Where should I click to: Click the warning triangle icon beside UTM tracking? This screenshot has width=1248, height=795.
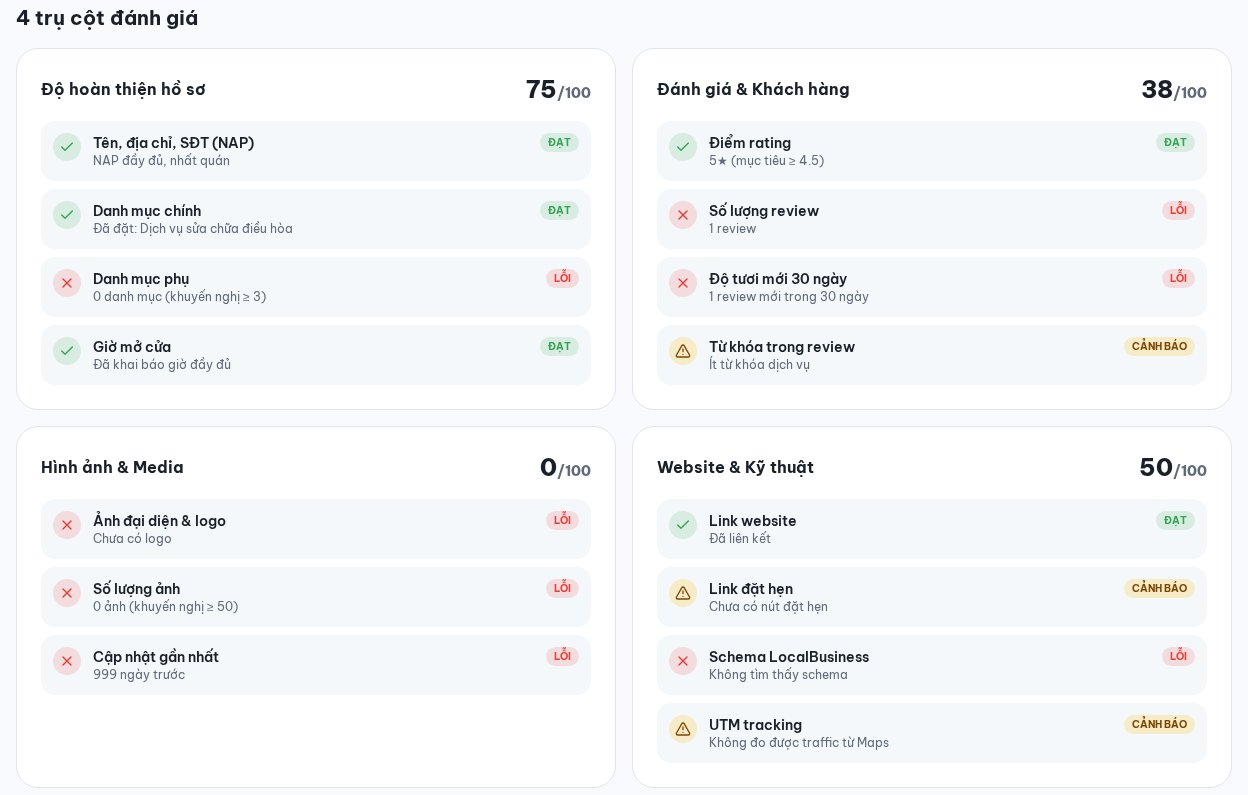tap(683, 729)
